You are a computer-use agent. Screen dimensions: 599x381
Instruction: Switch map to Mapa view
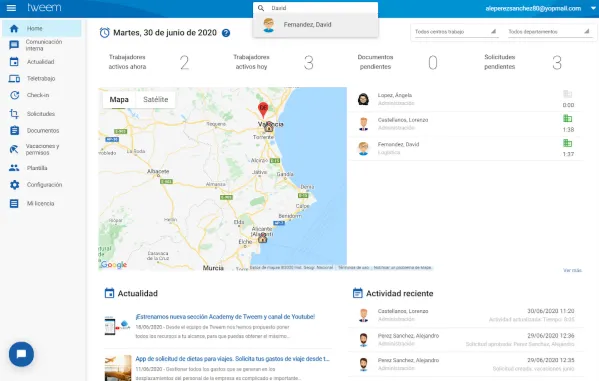(x=119, y=99)
